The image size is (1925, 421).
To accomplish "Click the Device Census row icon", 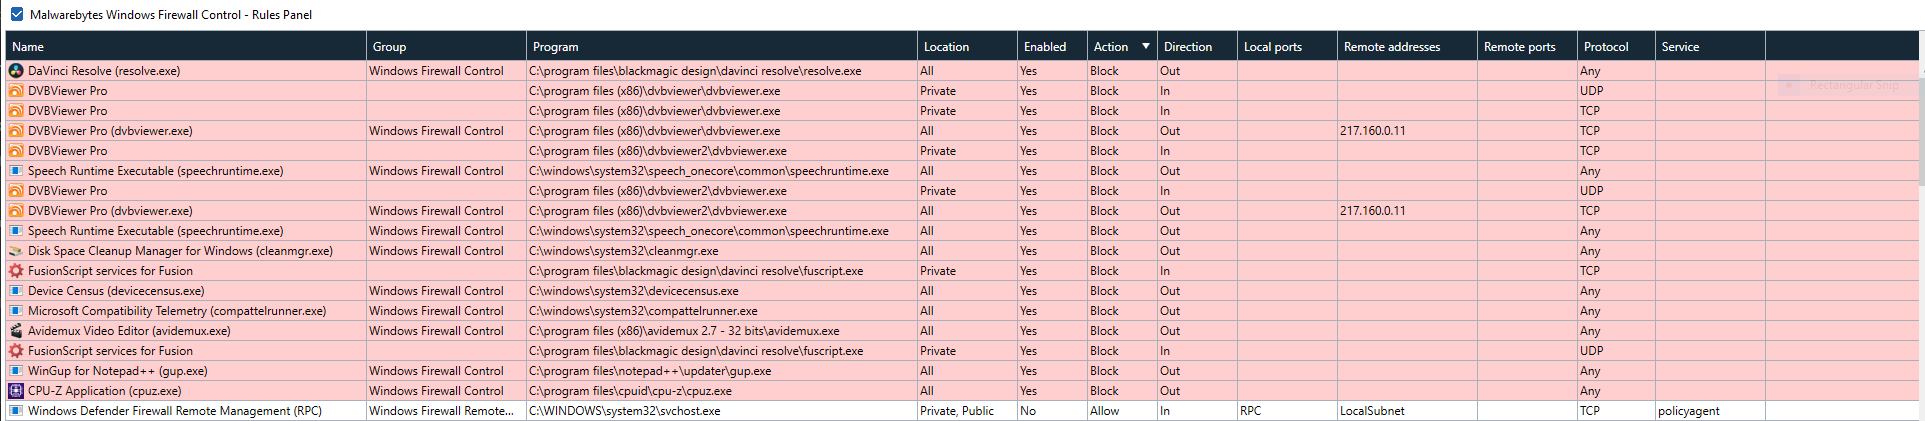I will [16, 291].
